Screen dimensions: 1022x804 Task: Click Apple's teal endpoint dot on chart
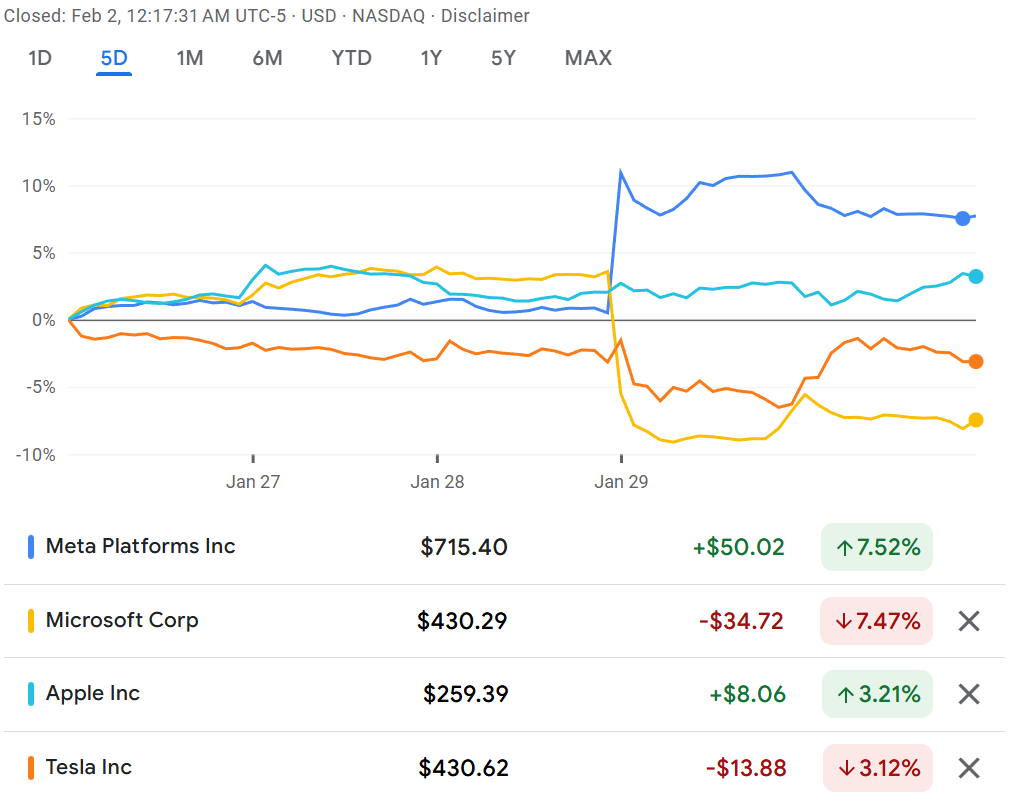click(975, 276)
